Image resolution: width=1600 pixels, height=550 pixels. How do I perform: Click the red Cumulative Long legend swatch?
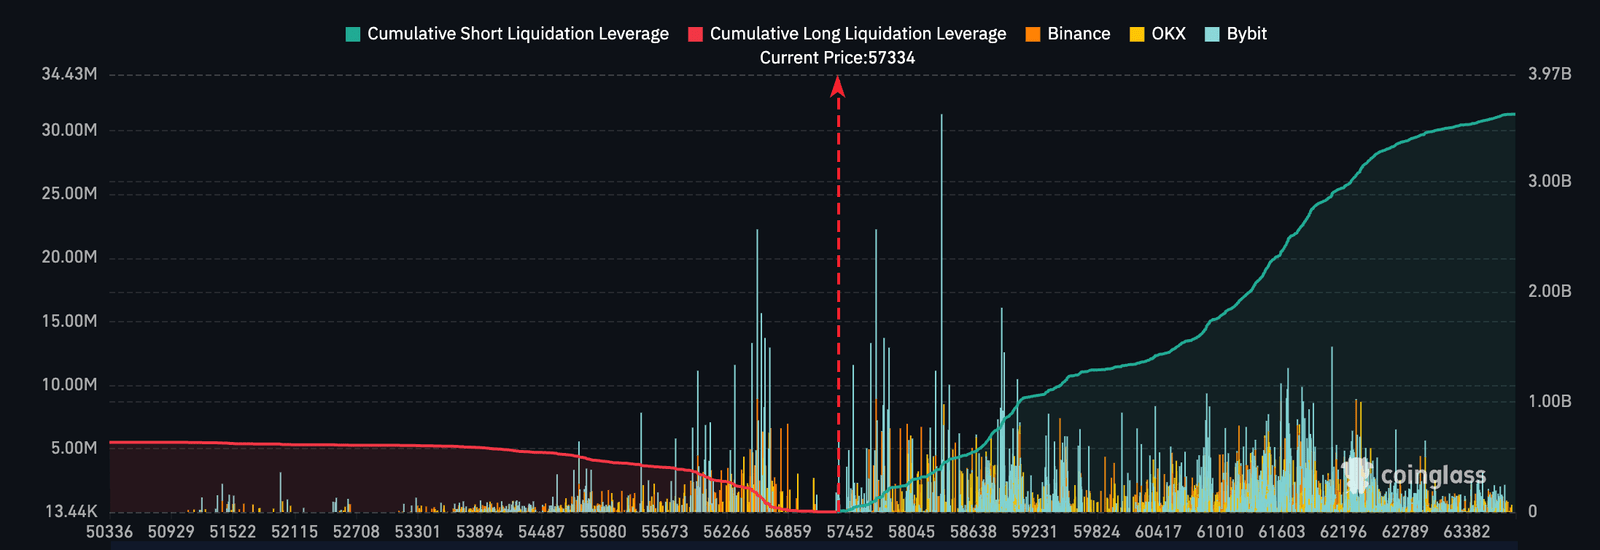695,34
